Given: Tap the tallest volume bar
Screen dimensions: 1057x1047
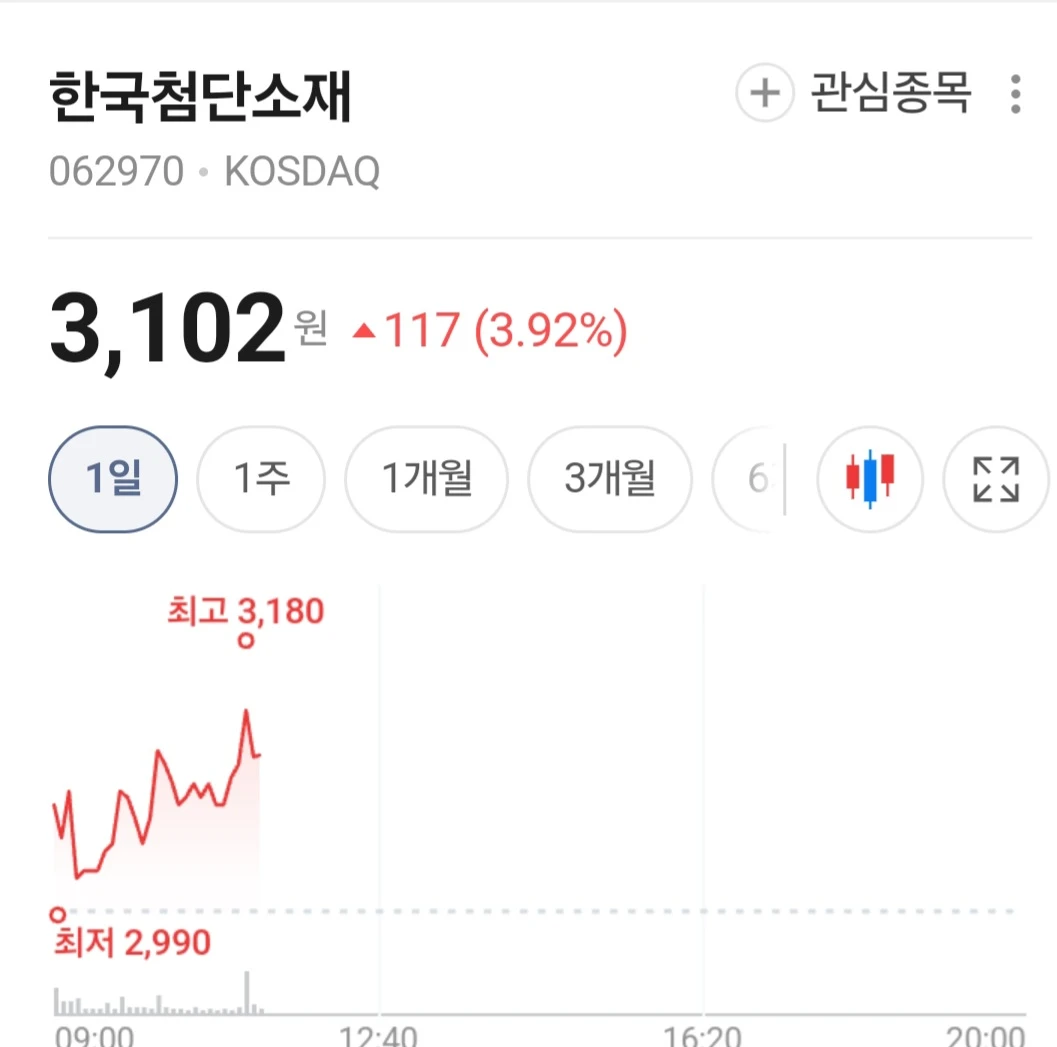Looking at the screenshot, I should [x=247, y=992].
